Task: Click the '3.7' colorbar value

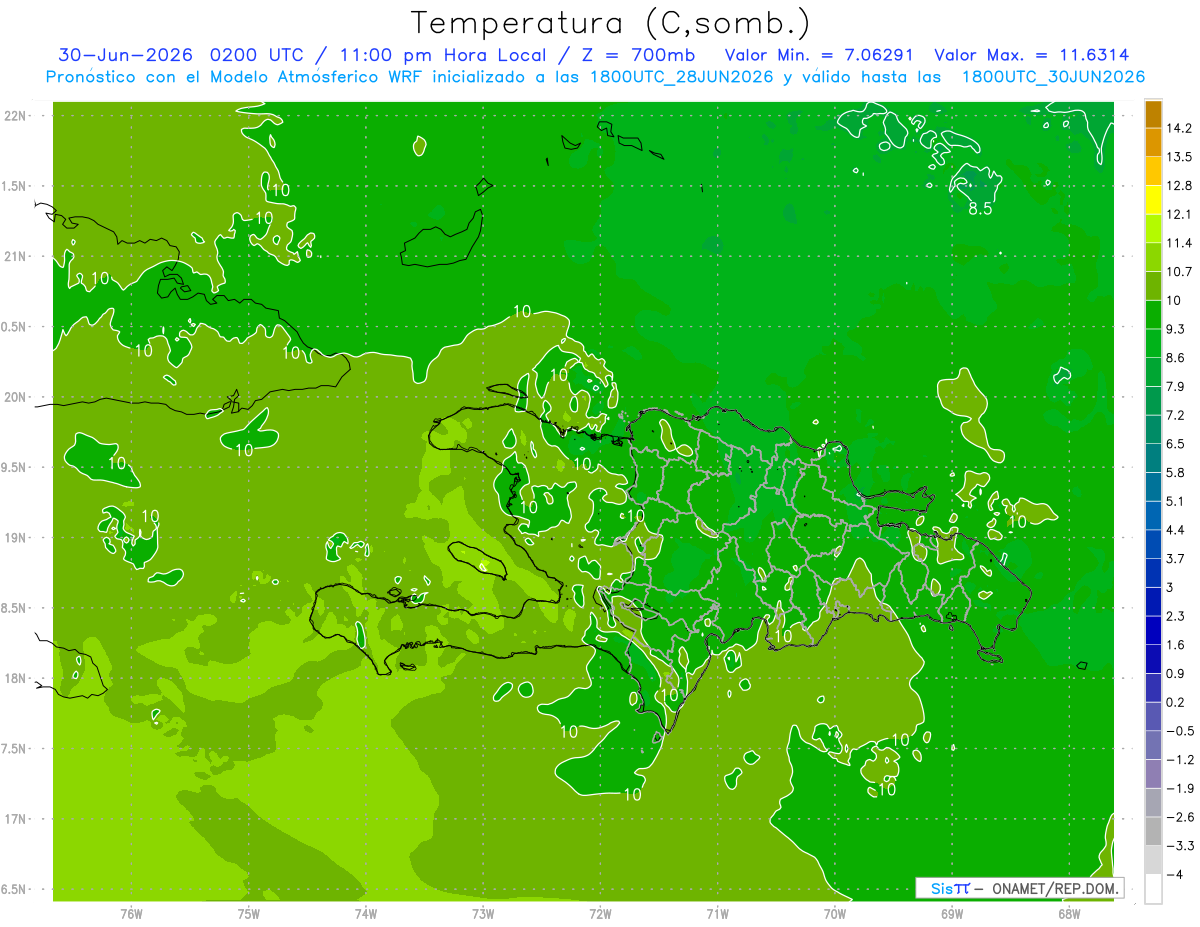Action: [x=1175, y=558]
